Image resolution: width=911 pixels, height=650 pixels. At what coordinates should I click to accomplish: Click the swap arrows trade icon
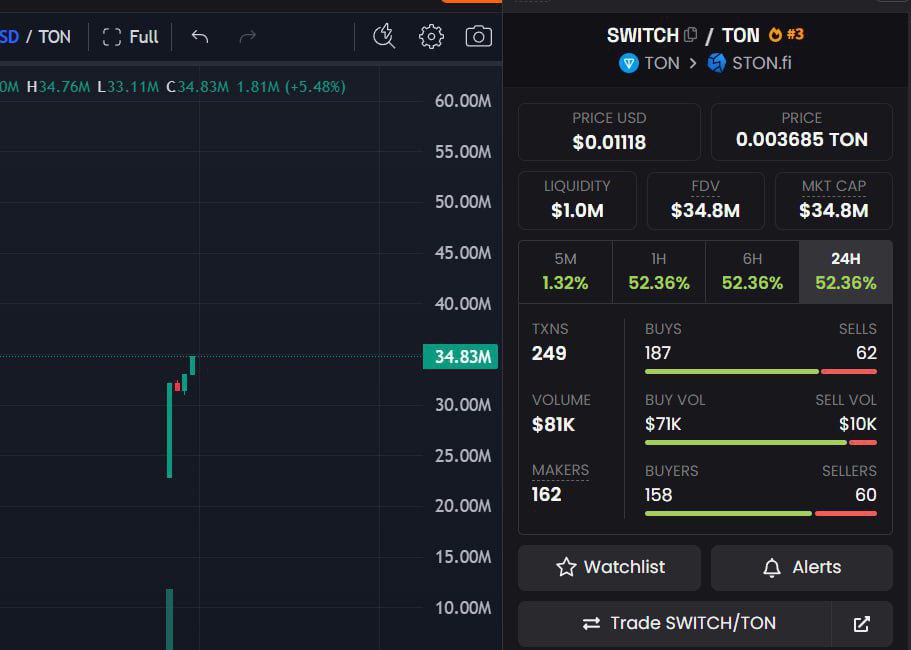coord(591,623)
